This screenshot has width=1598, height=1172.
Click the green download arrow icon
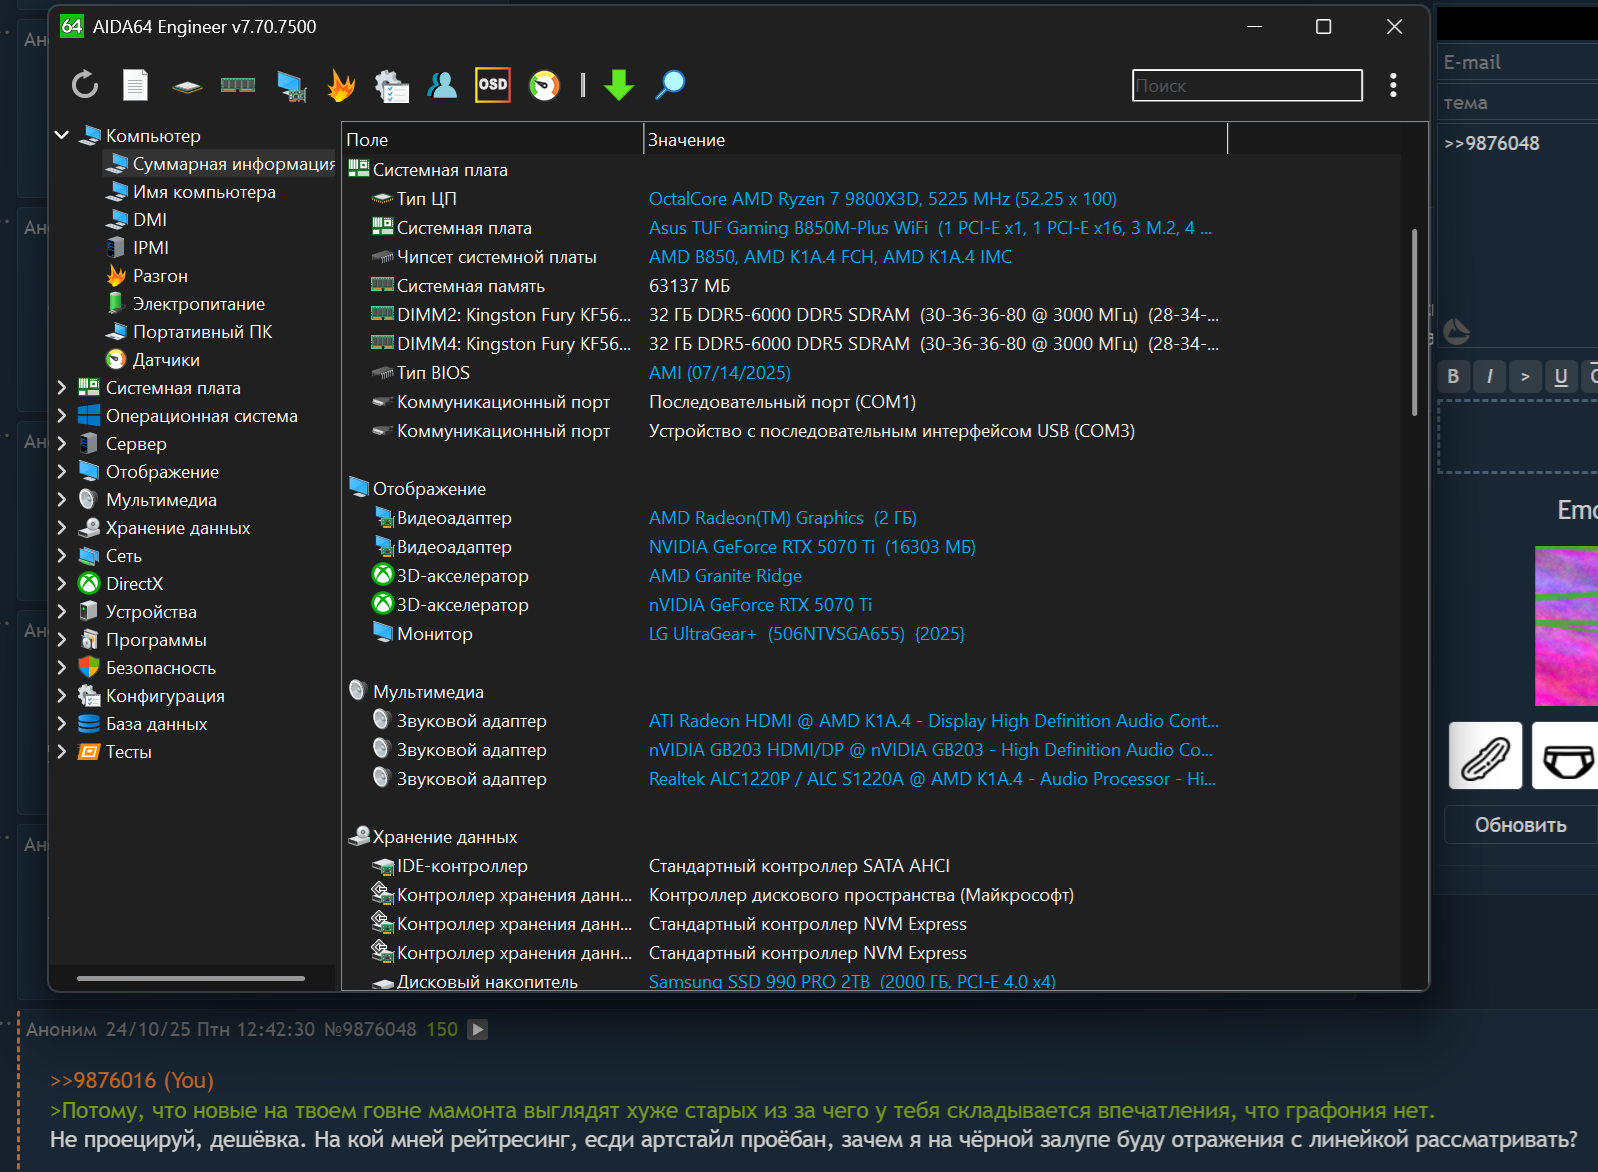tap(619, 85)
